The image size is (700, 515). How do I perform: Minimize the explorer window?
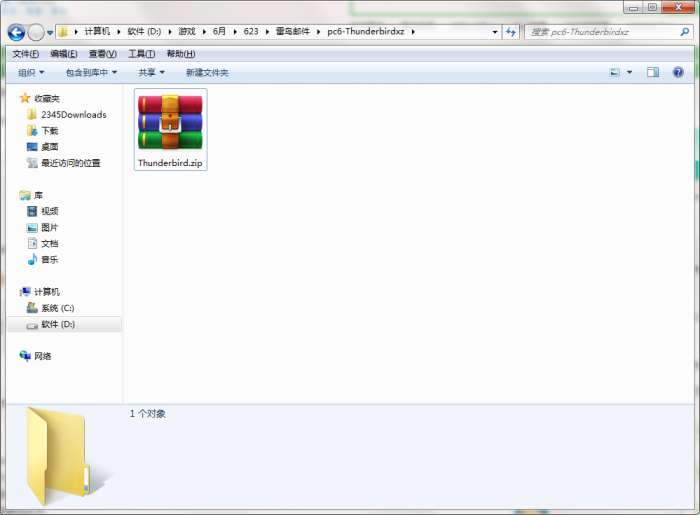pyautogui.click(x=633, y=8)
